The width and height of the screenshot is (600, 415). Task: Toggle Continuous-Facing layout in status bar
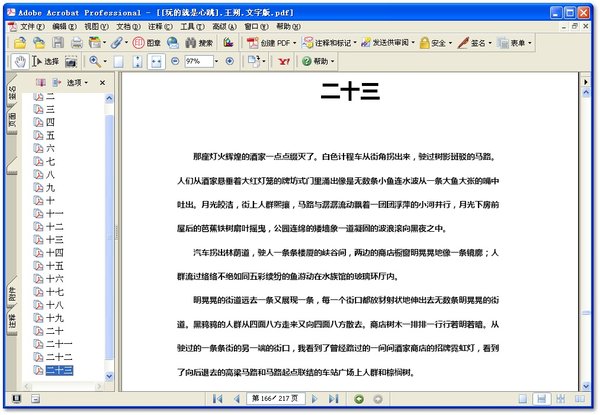[561, 399]
